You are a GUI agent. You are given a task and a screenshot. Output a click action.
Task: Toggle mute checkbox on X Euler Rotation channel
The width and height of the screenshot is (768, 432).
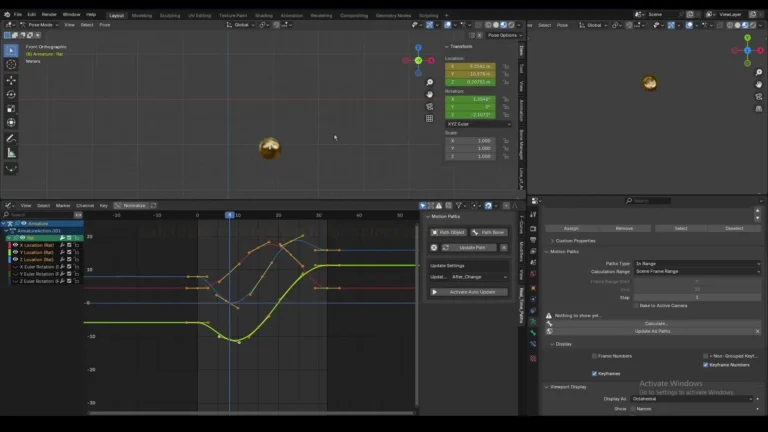coord(69,267)
